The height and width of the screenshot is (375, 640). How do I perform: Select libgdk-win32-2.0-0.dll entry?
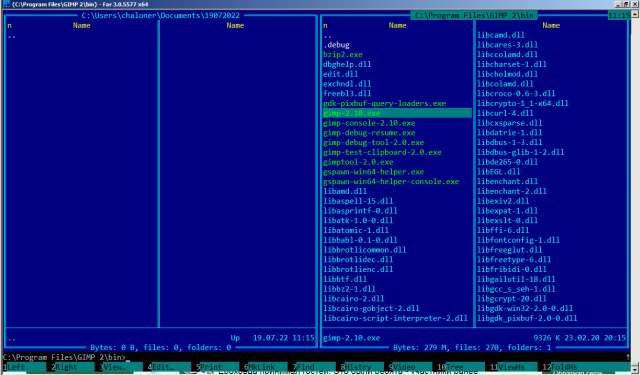pyautogui.click(x=525, y=308)
